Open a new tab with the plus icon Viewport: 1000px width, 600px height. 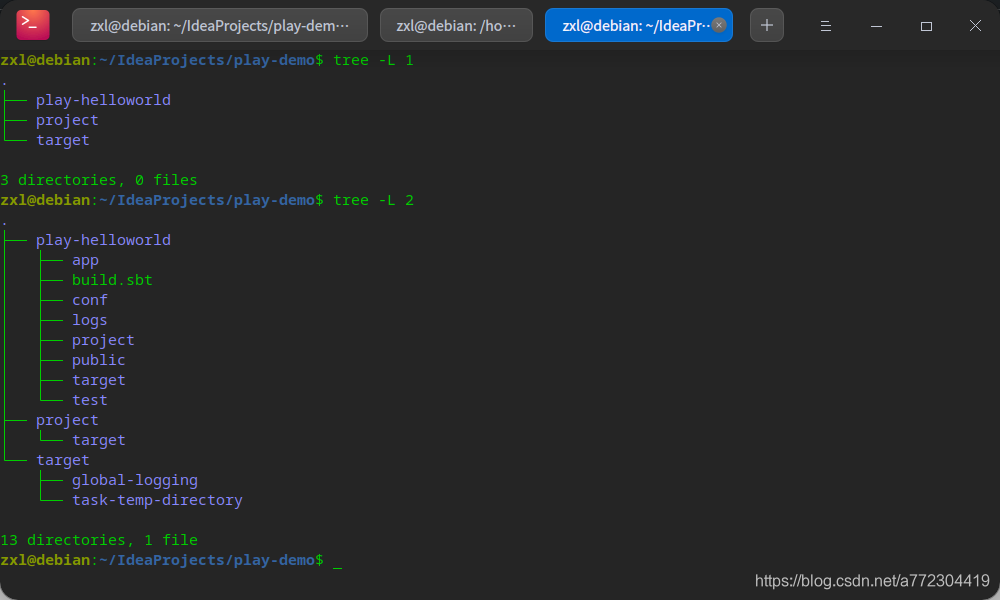[766, 24]
